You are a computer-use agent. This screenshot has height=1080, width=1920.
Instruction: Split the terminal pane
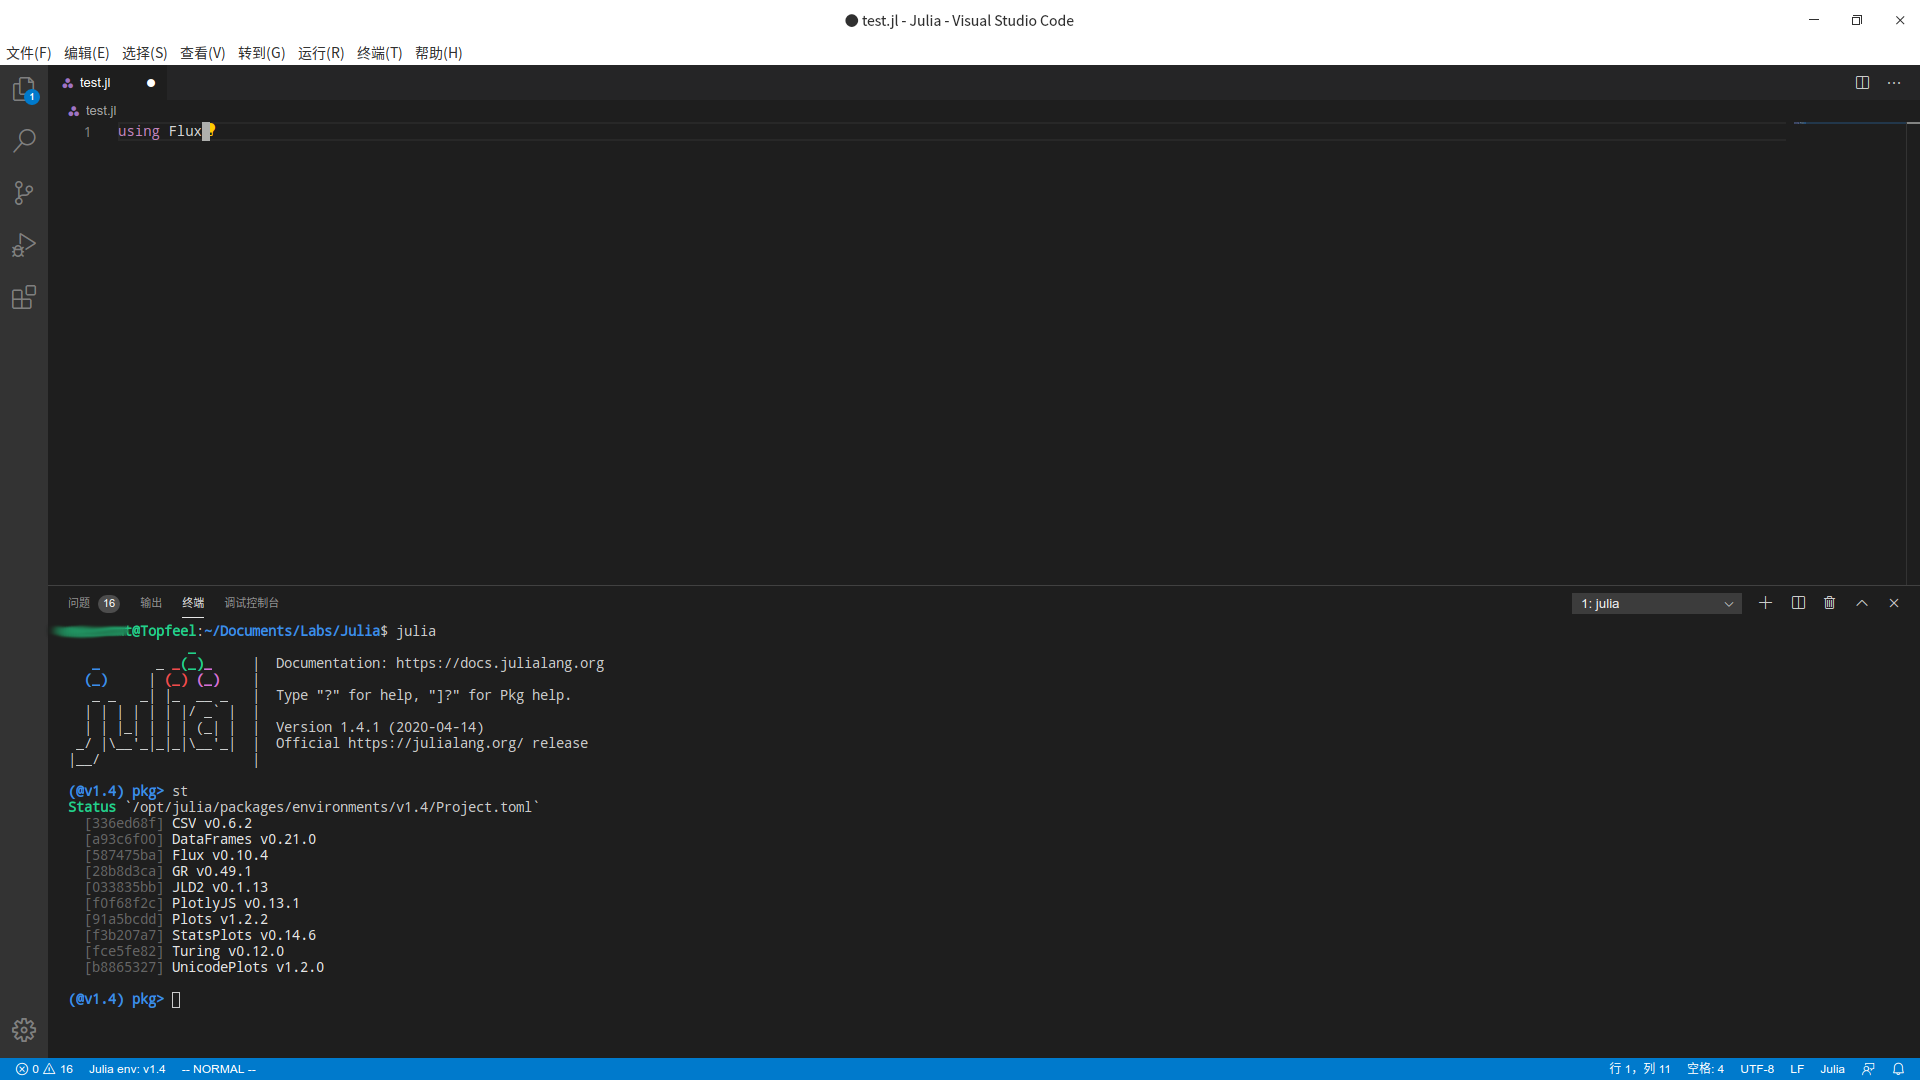(x=1797, y=603)
